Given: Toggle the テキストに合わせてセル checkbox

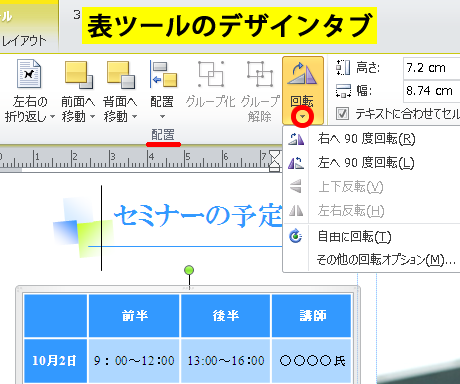Looking at the screenshot, I should tap(342, 114).
